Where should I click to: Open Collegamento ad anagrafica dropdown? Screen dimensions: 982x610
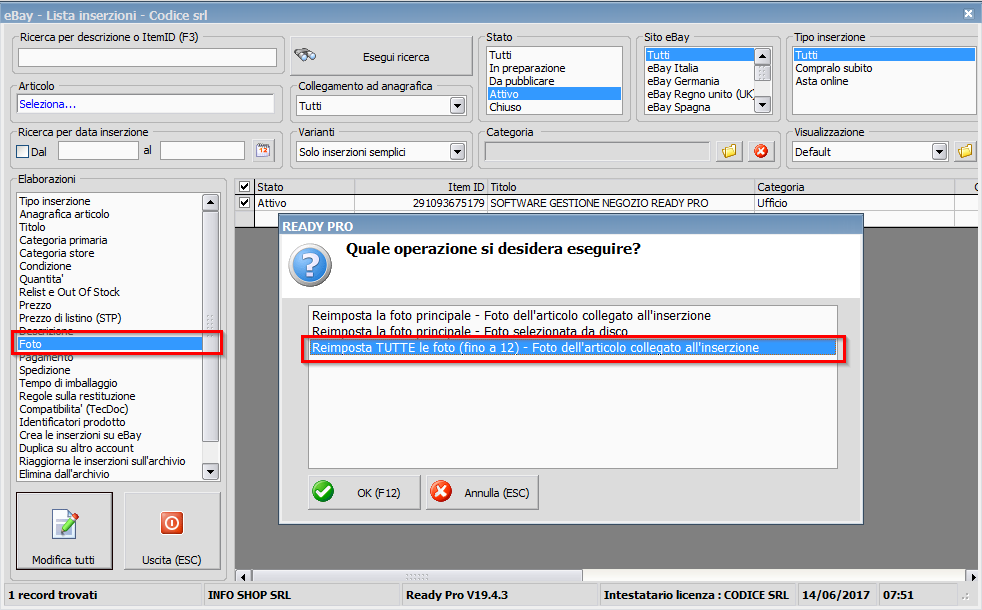click(457, 106)
